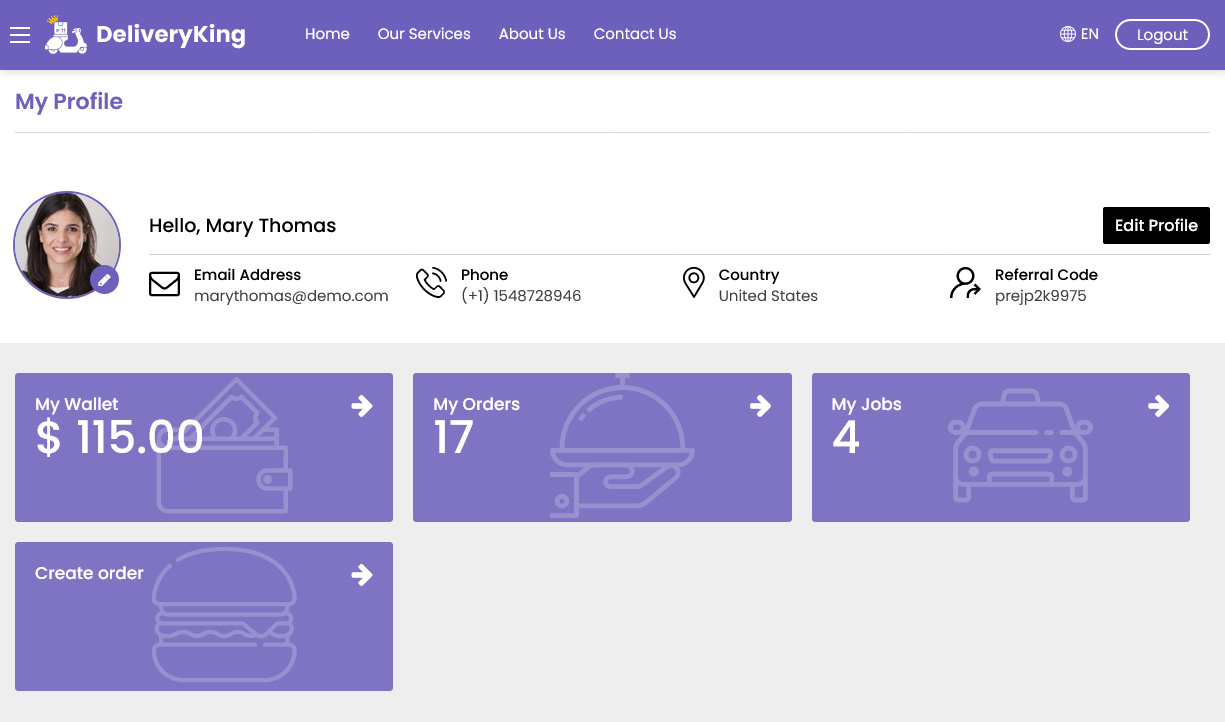Viewport: 1225px width, 722px height.
Task: Click the Logout button
Action: coord(1162,34)
